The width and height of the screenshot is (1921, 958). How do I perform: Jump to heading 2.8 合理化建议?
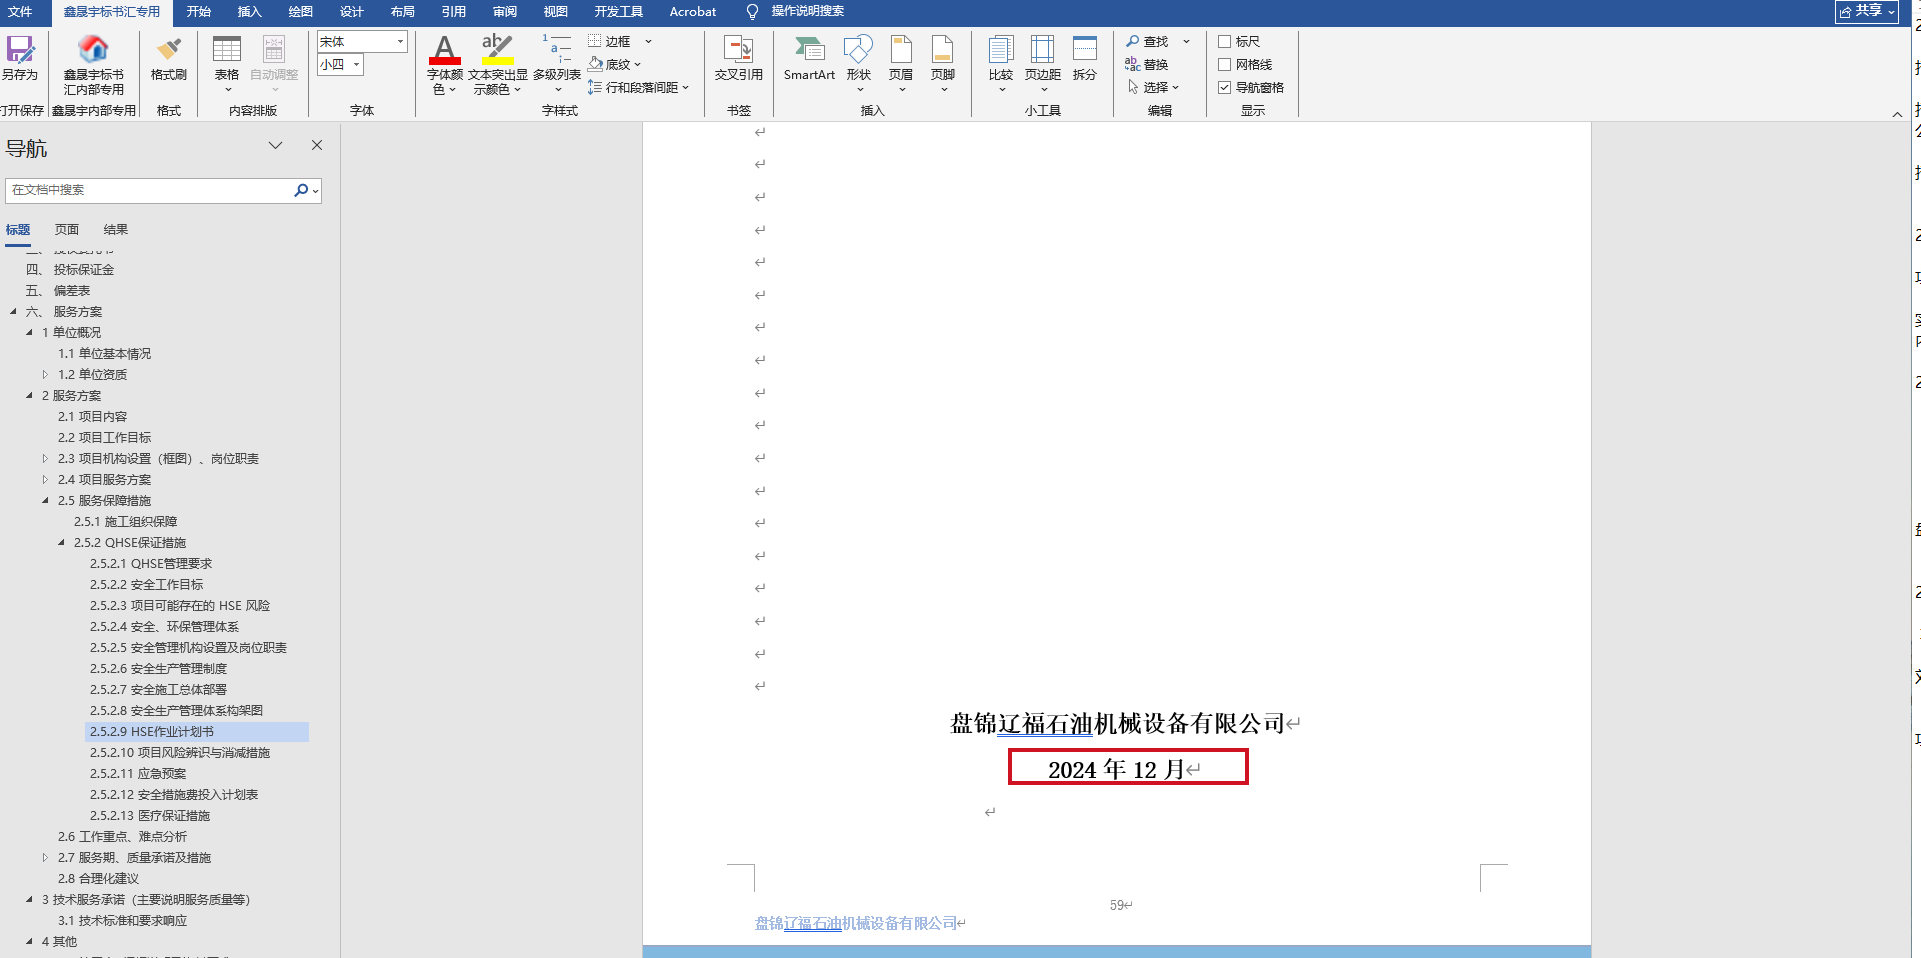(99, 879)
